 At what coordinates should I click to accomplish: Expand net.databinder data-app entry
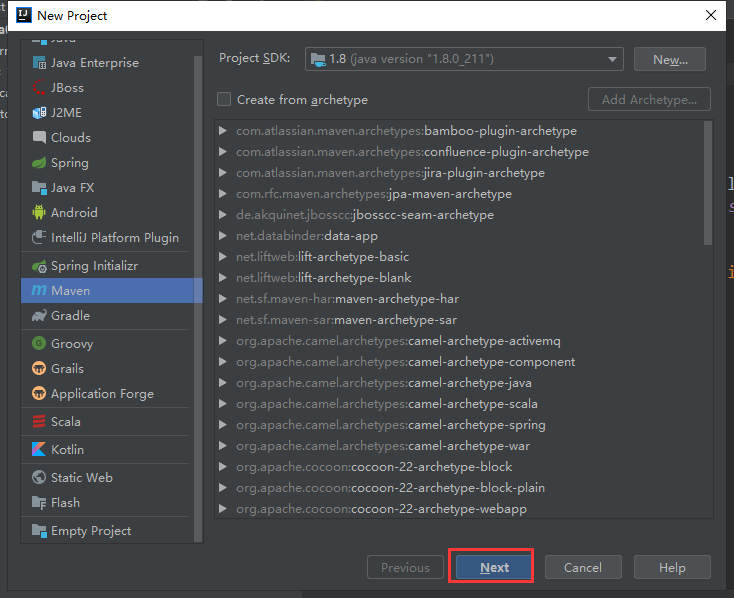(x=223, y=236)
